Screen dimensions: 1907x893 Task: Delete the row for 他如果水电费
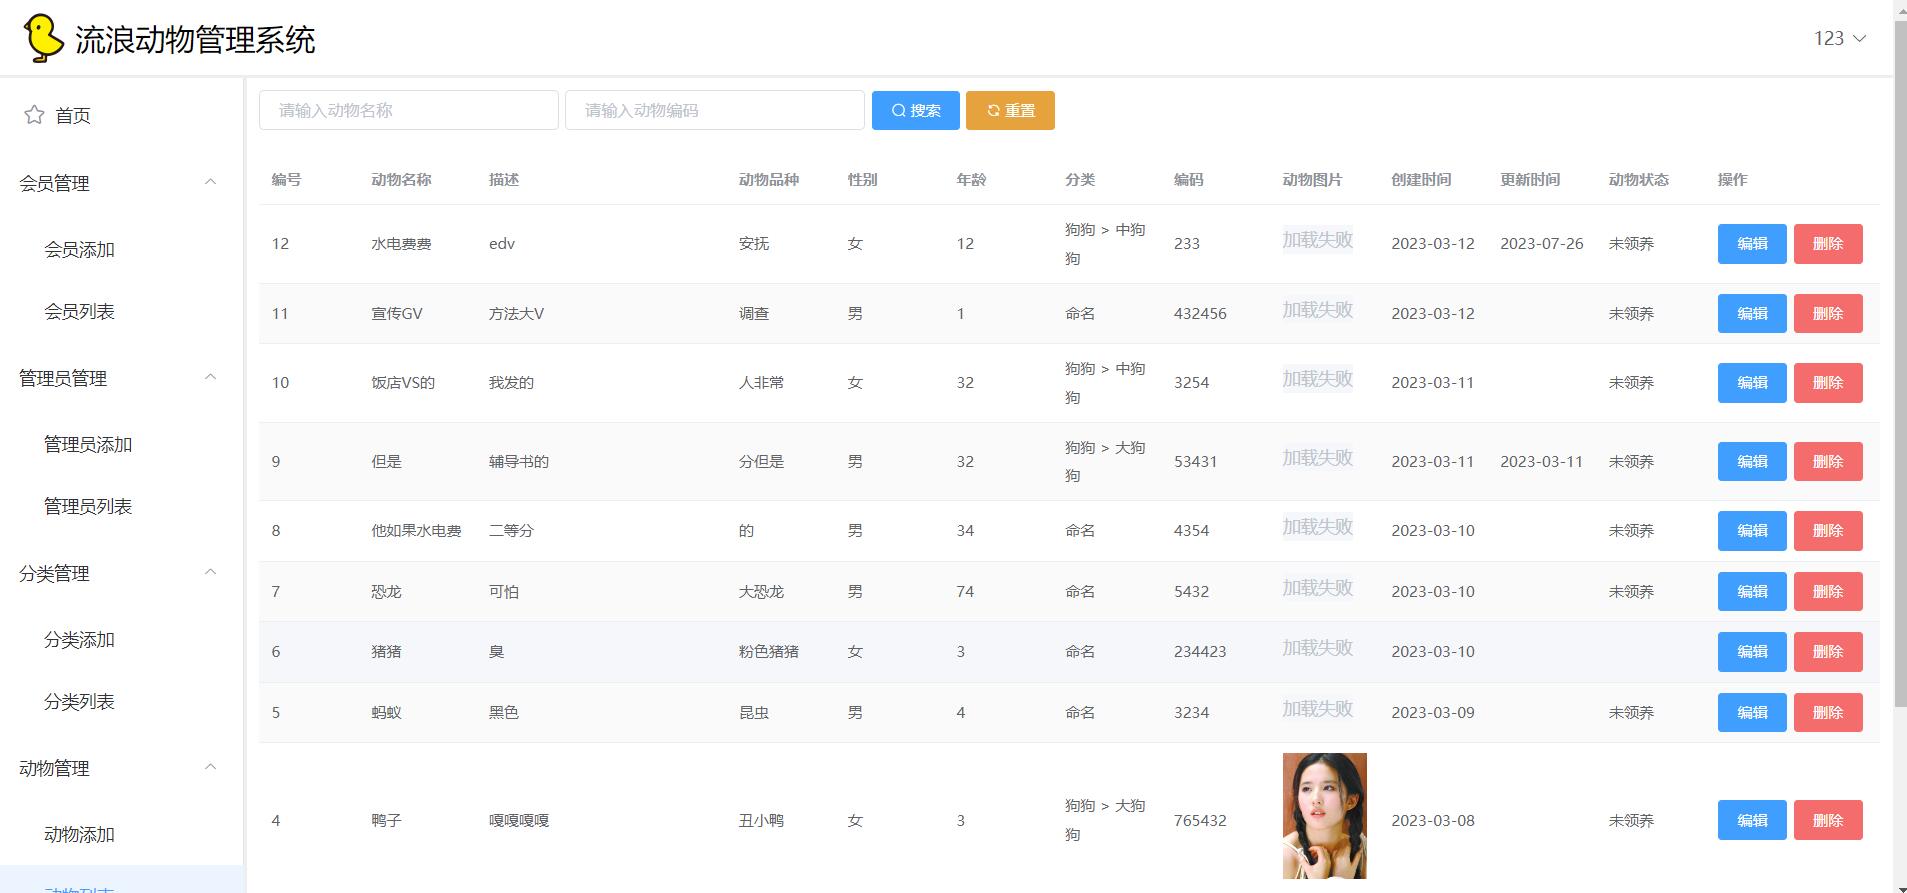1828,531
